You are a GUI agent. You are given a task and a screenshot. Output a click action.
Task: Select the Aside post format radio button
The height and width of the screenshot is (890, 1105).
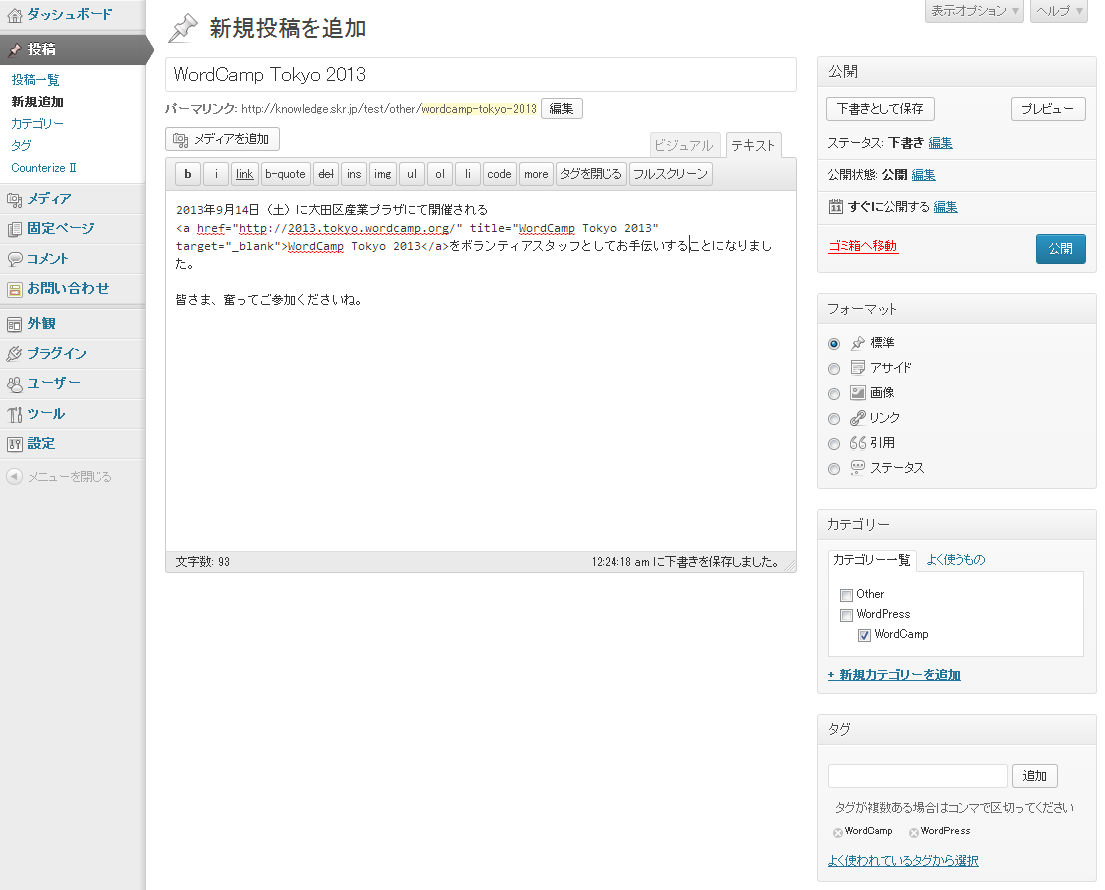point(834,368)
